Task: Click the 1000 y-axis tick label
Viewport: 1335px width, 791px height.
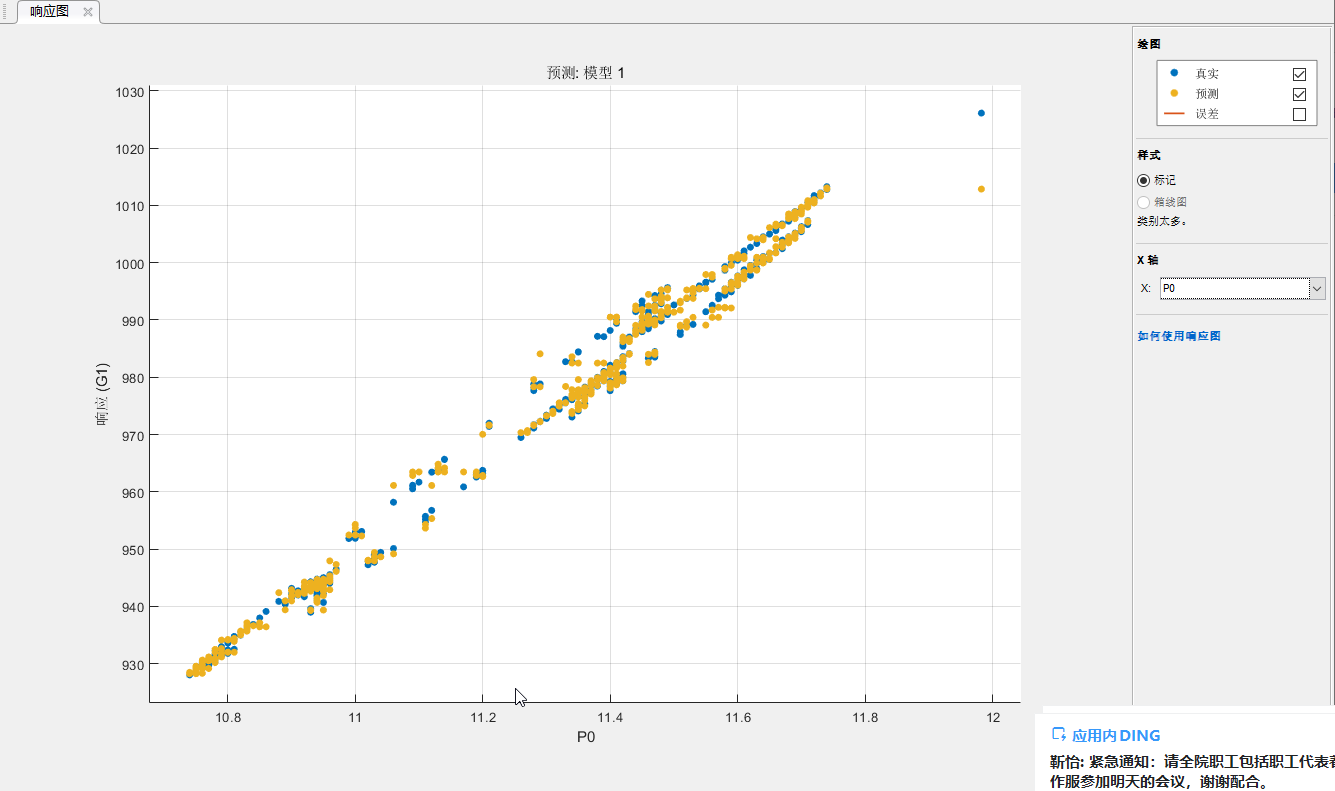Action: 131,264
